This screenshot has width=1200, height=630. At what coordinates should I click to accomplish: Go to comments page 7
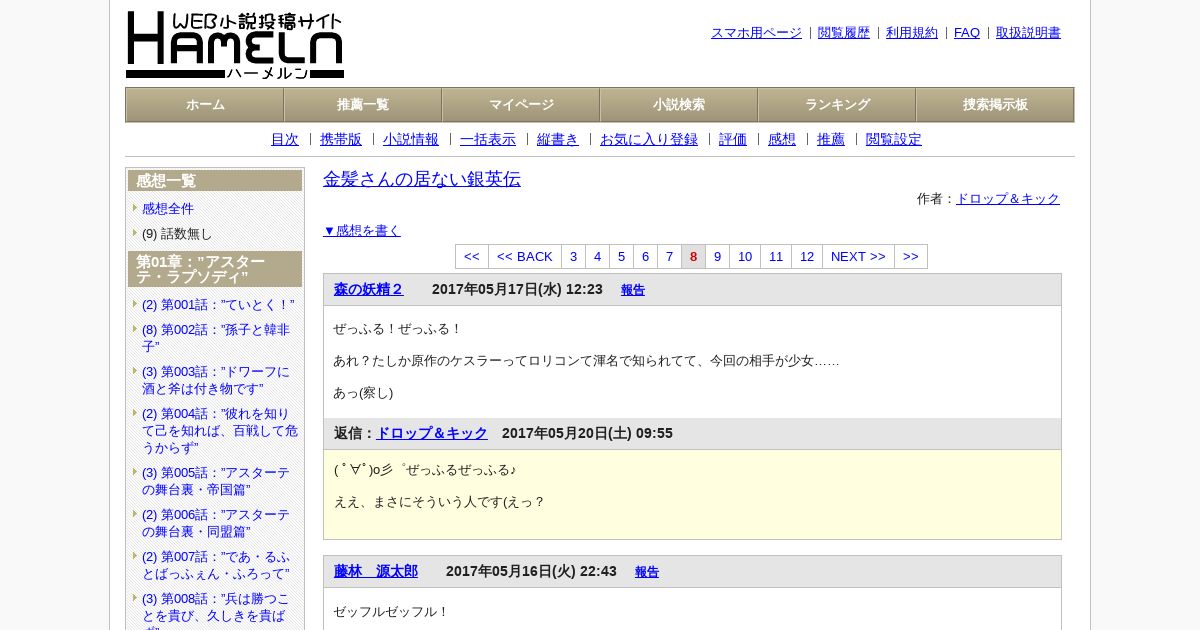(x=669, y=257)
